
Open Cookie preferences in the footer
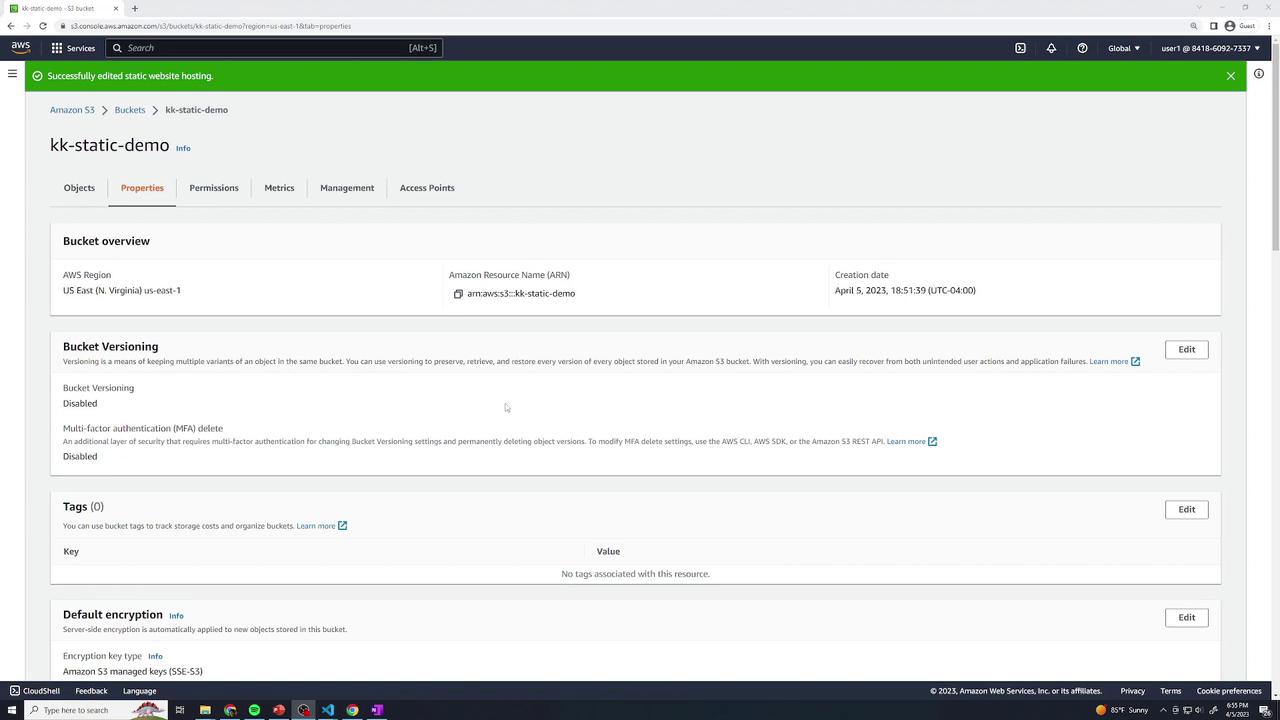point(1229,691)
